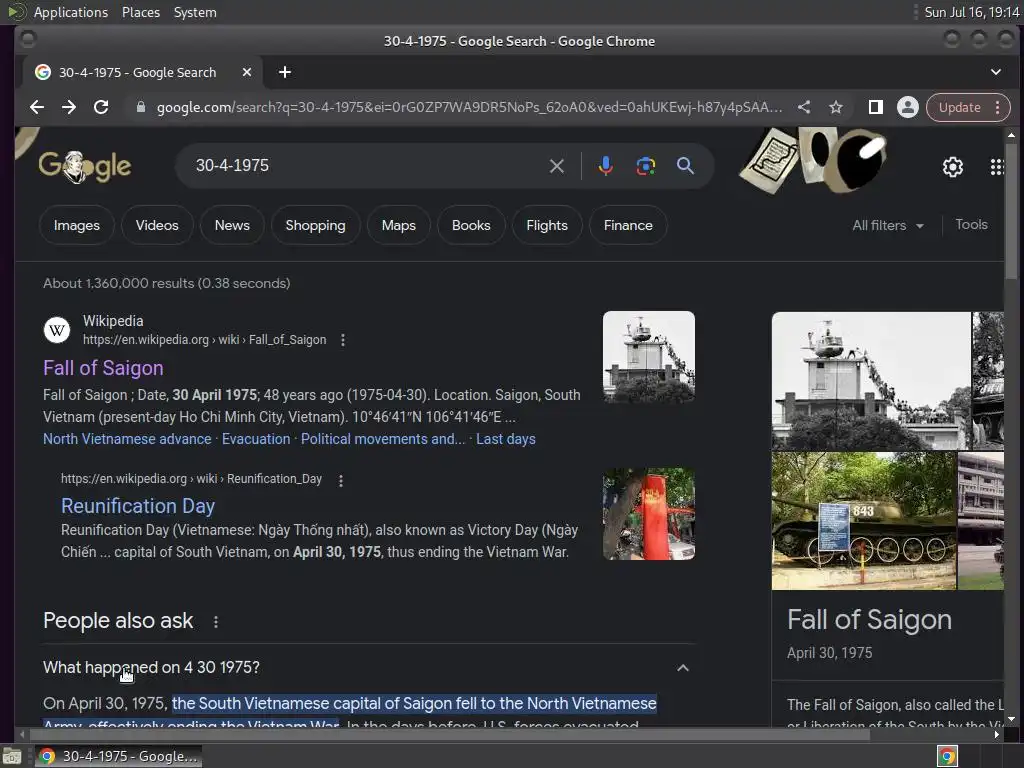Viewport: 1024px width, 768px height.
Task: Filter results by Flights
Action: pos(547,225)
